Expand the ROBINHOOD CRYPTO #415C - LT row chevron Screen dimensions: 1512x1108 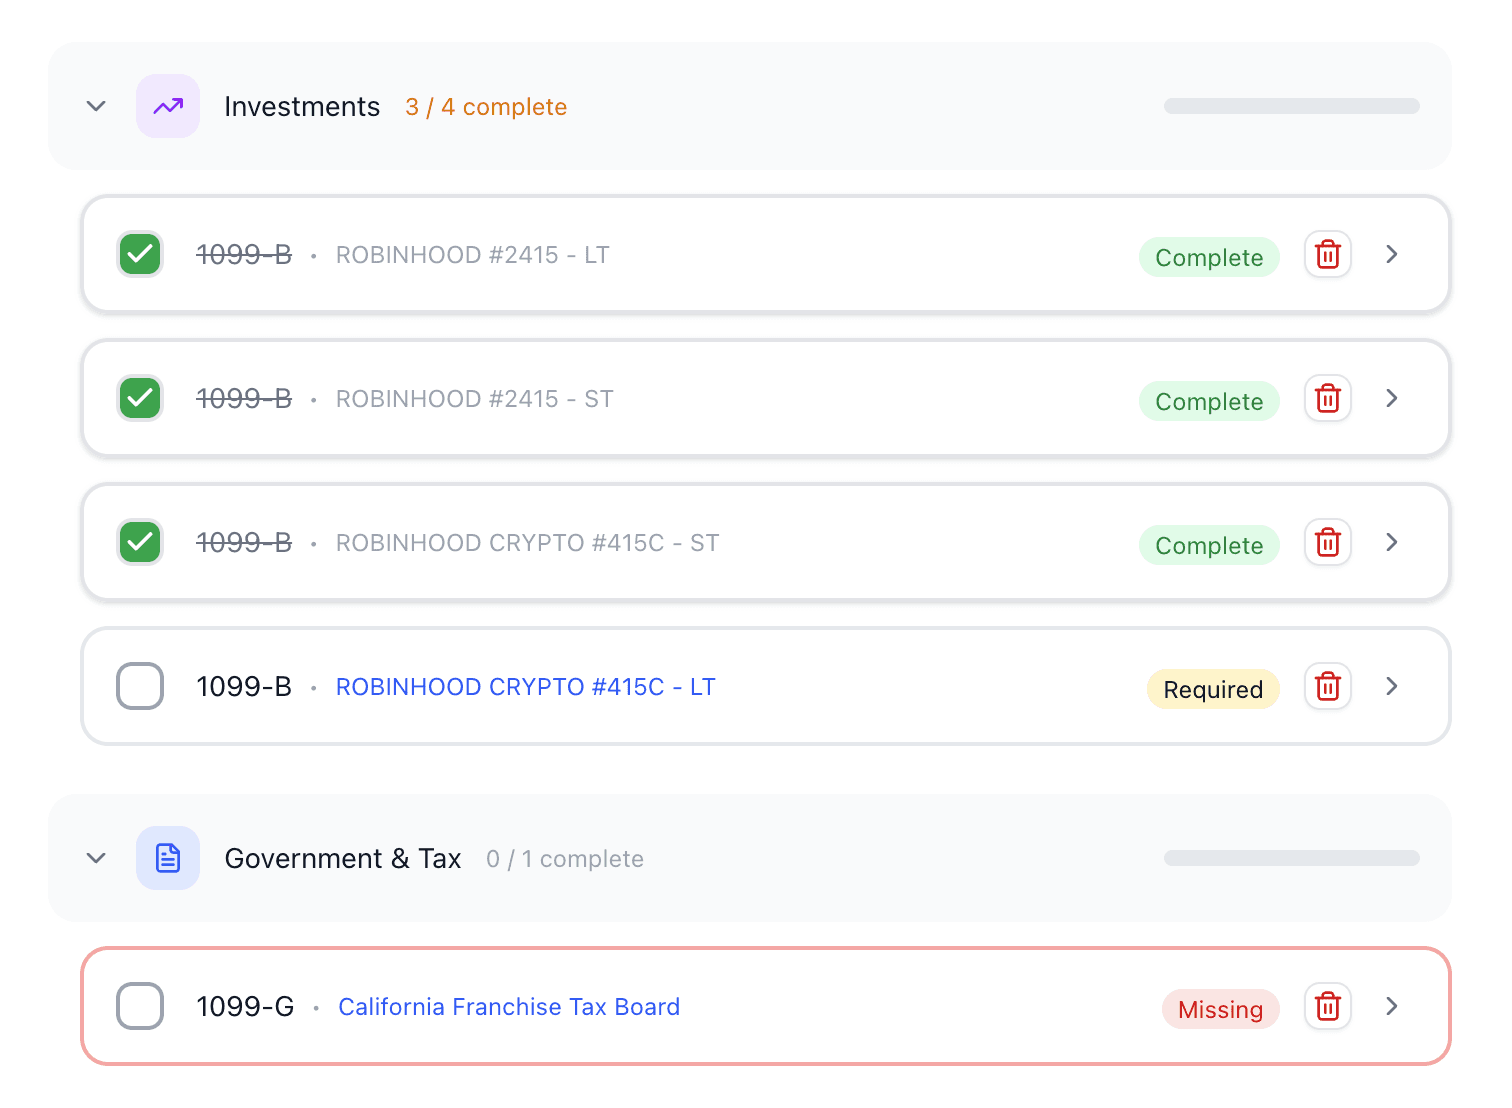pos(1391,687)
